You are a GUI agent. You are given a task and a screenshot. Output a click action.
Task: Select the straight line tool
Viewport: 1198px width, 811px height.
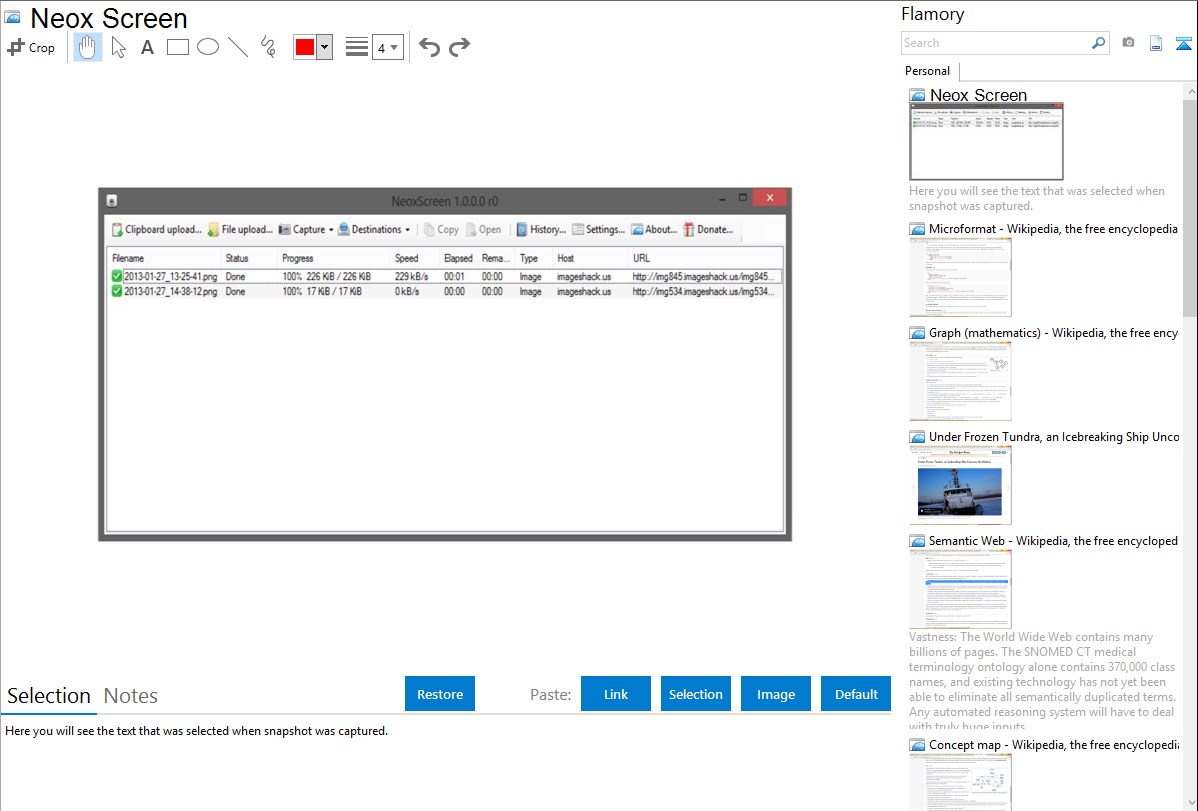click(x=238, y=47)
